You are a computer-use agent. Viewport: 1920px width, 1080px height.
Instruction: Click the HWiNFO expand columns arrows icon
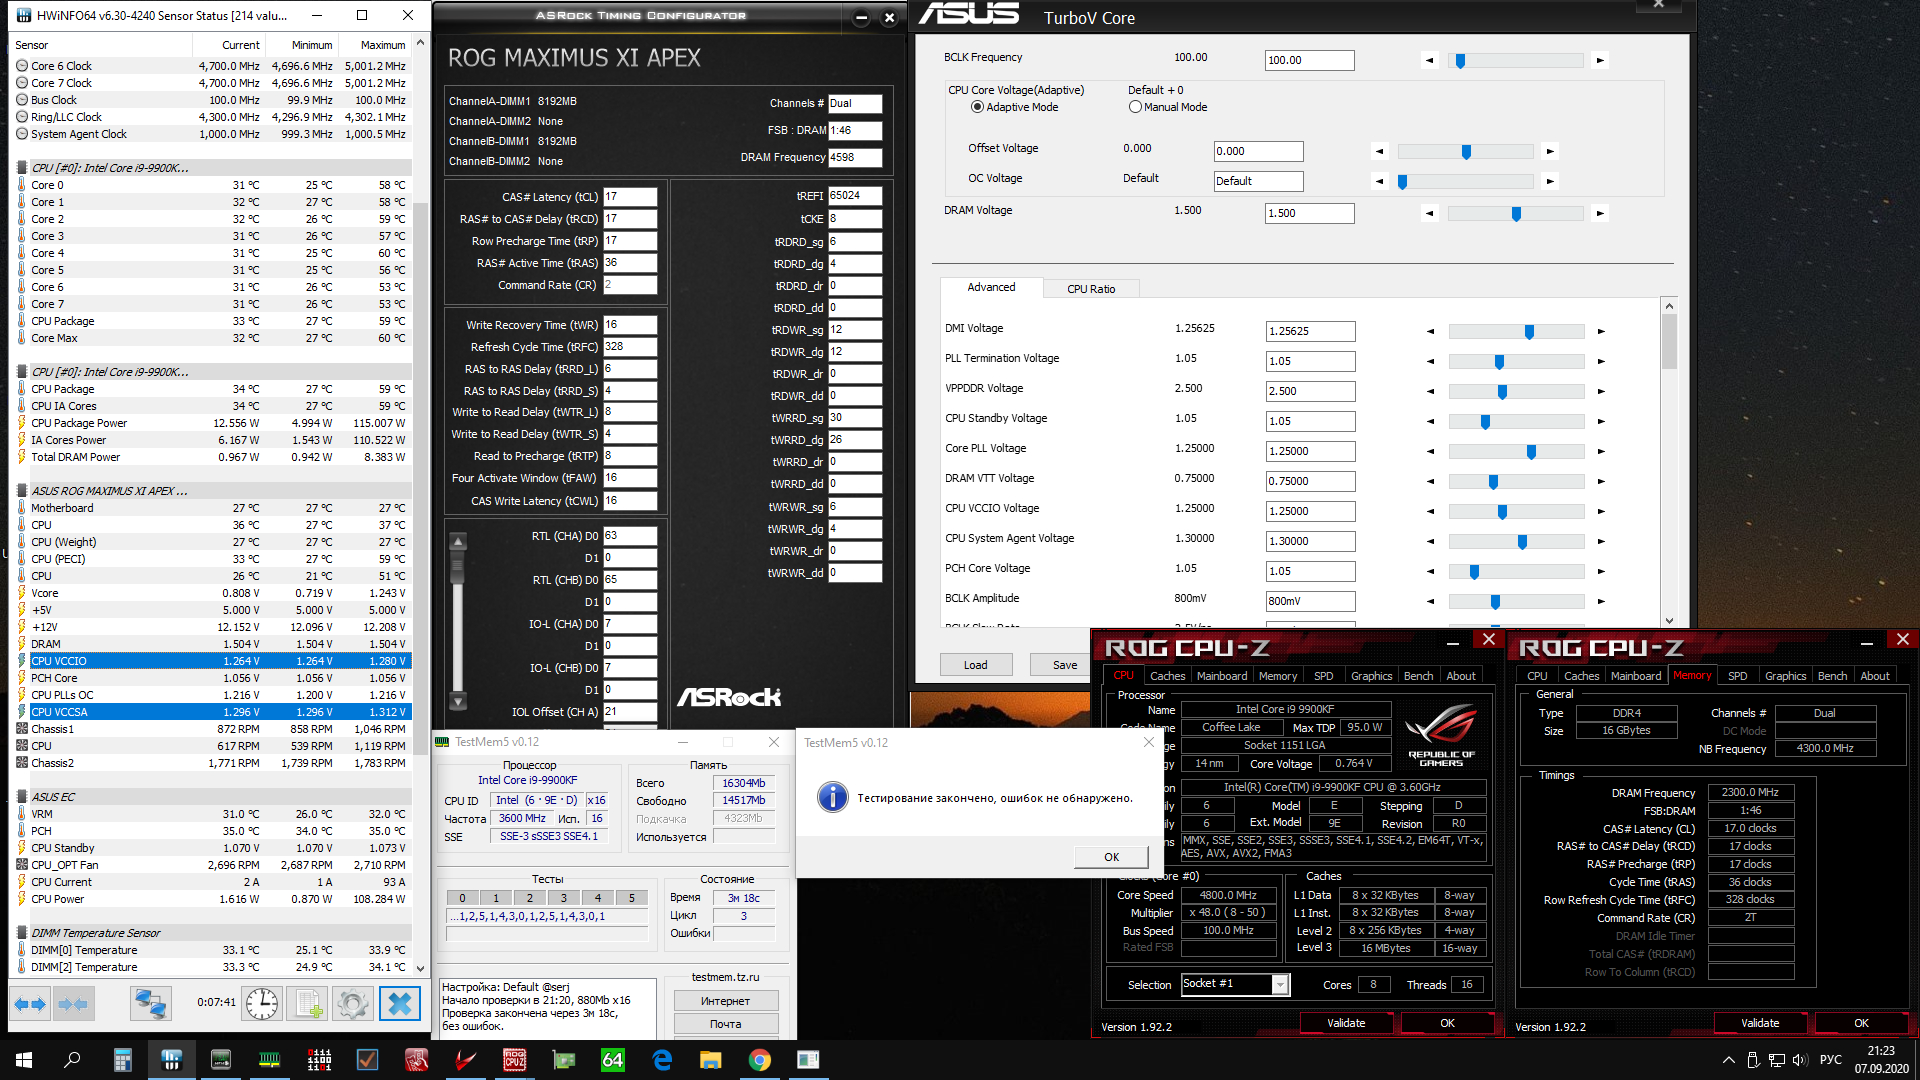[x=30, y=1003]
